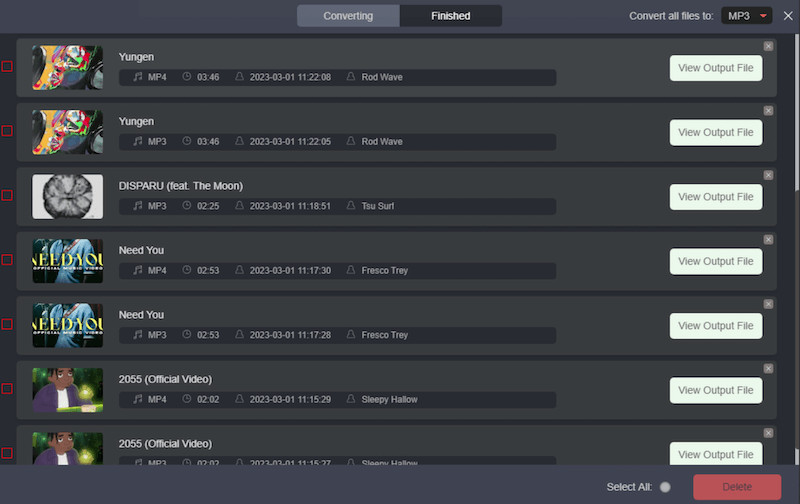Click the artist icon next to Tsu Surf
800x504 pixels.
tap(351, 206)
